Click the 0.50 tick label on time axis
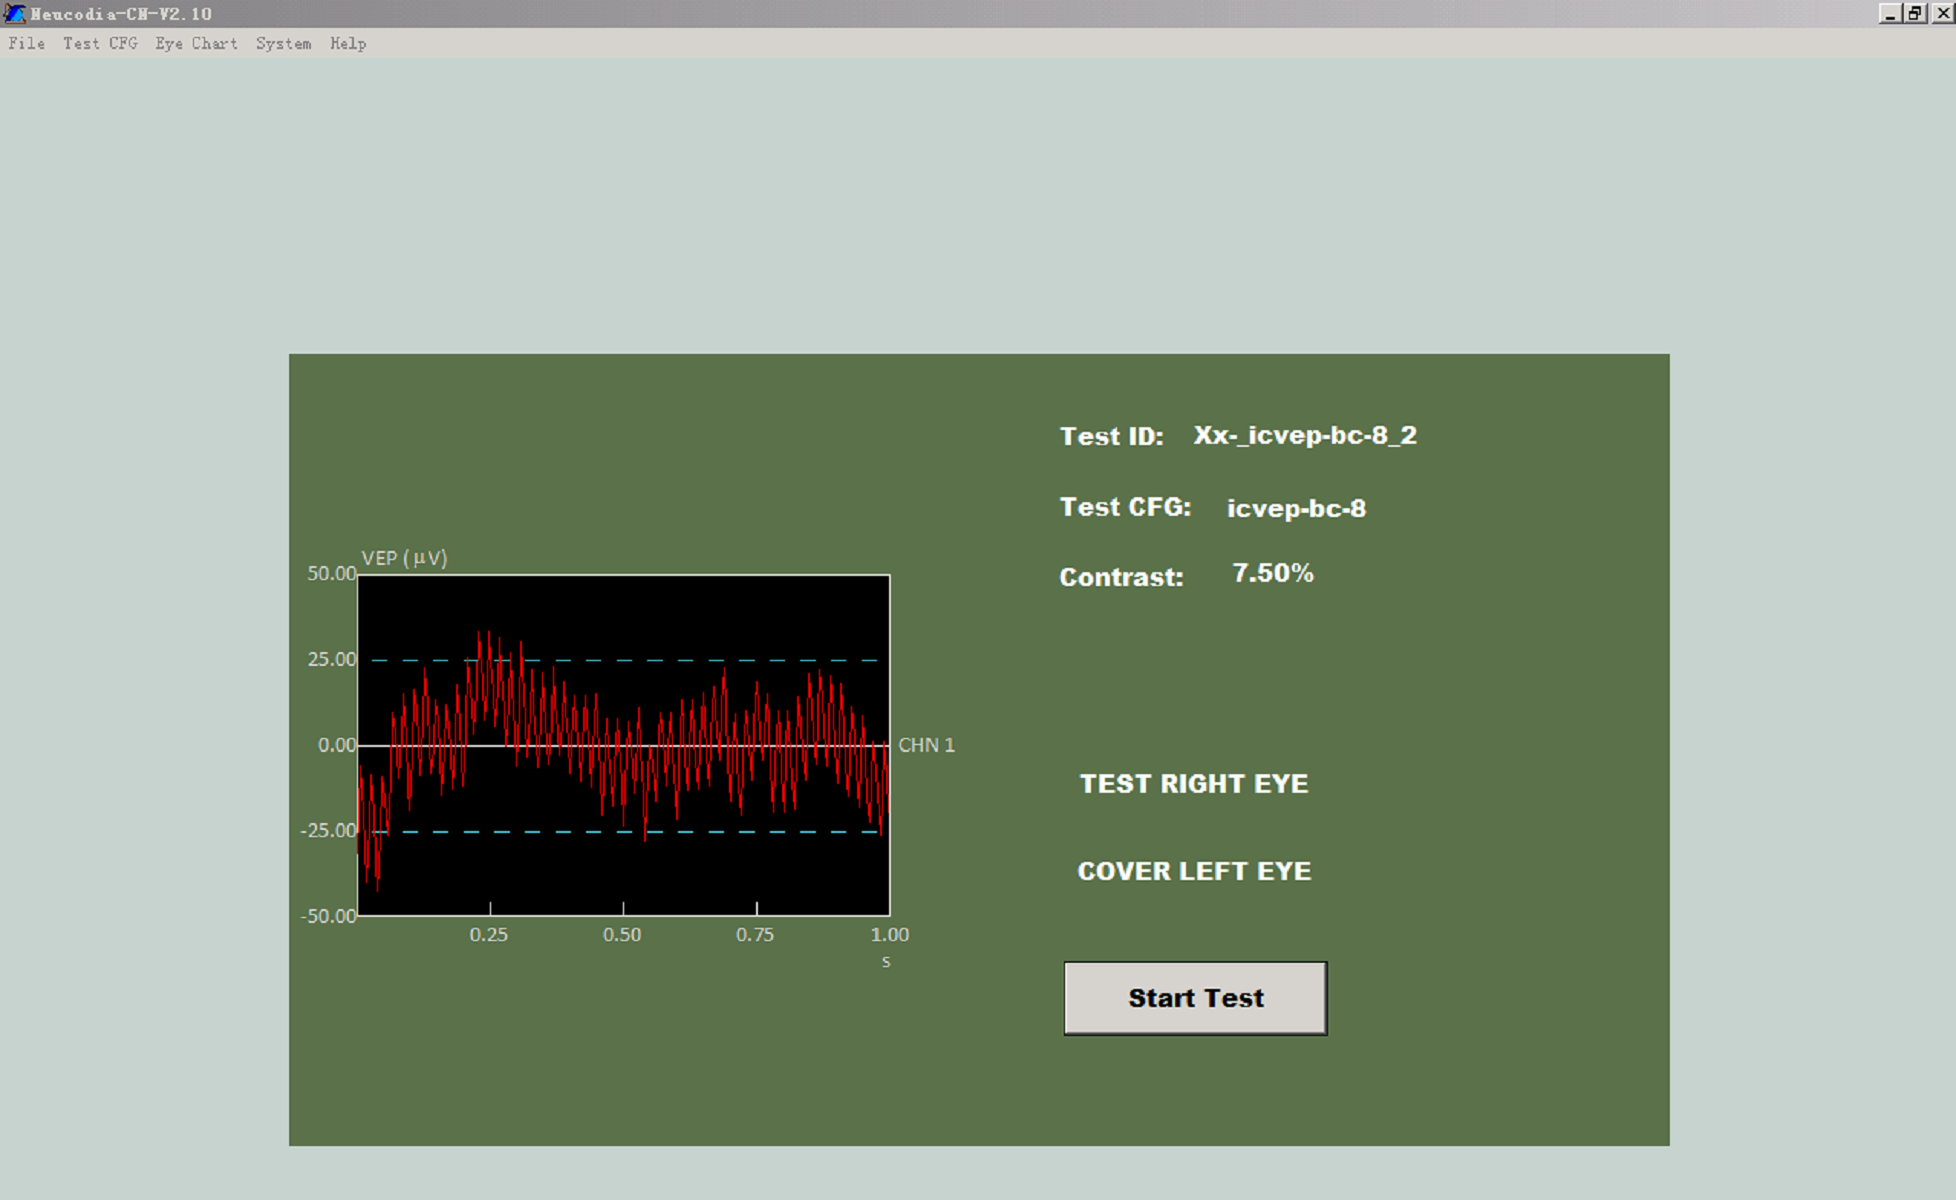The height and width of the screenshot is (1200, 1956). click(x=622, y=935)
